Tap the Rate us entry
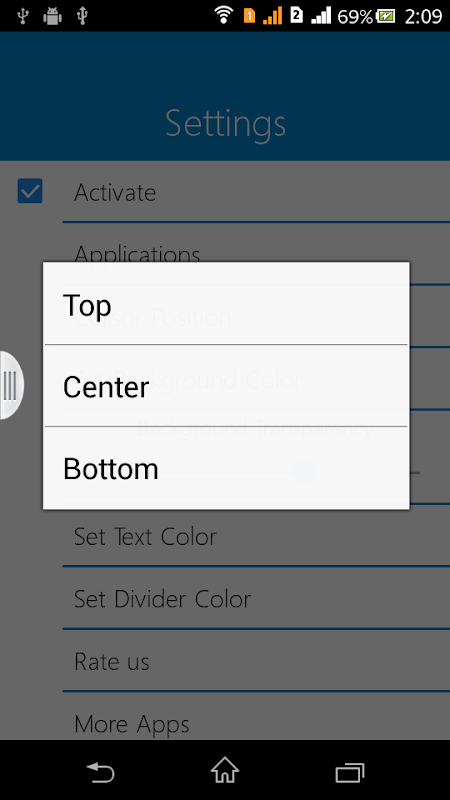450x800 pixels. 256,662
